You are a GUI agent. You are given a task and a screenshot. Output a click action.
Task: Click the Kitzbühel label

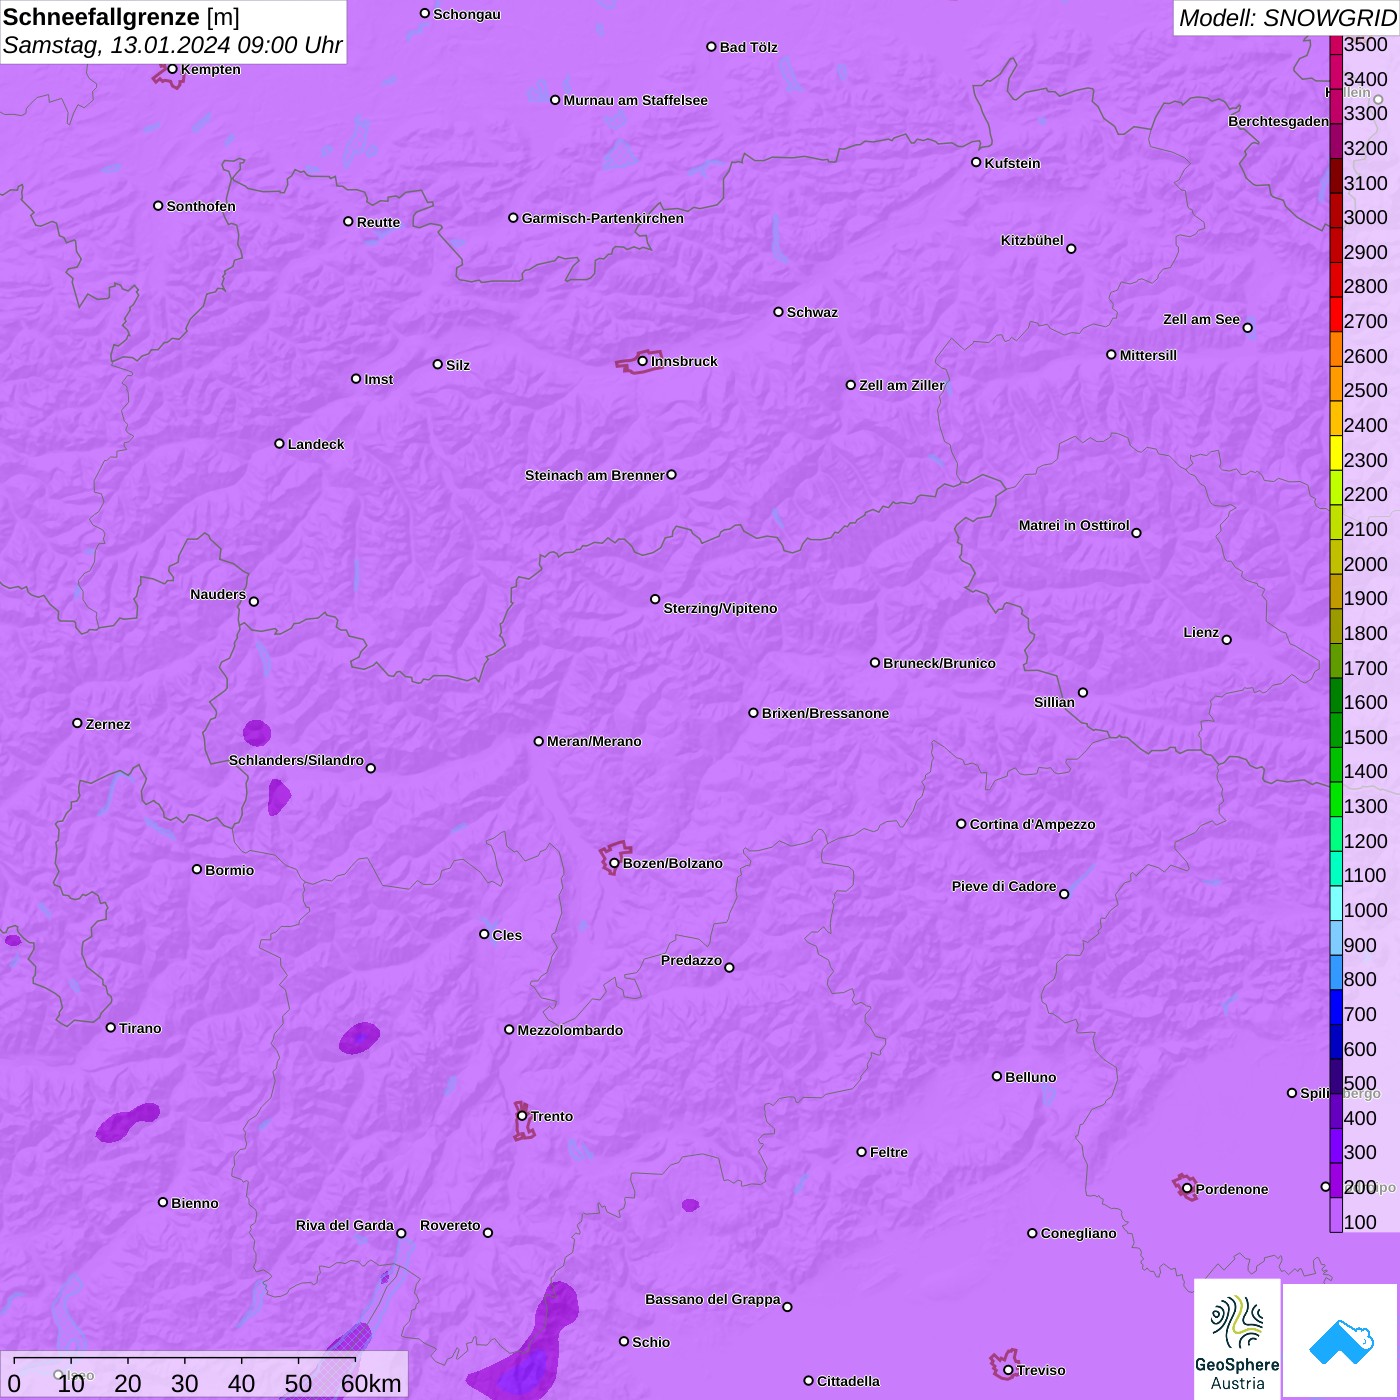click(1032, 240)
